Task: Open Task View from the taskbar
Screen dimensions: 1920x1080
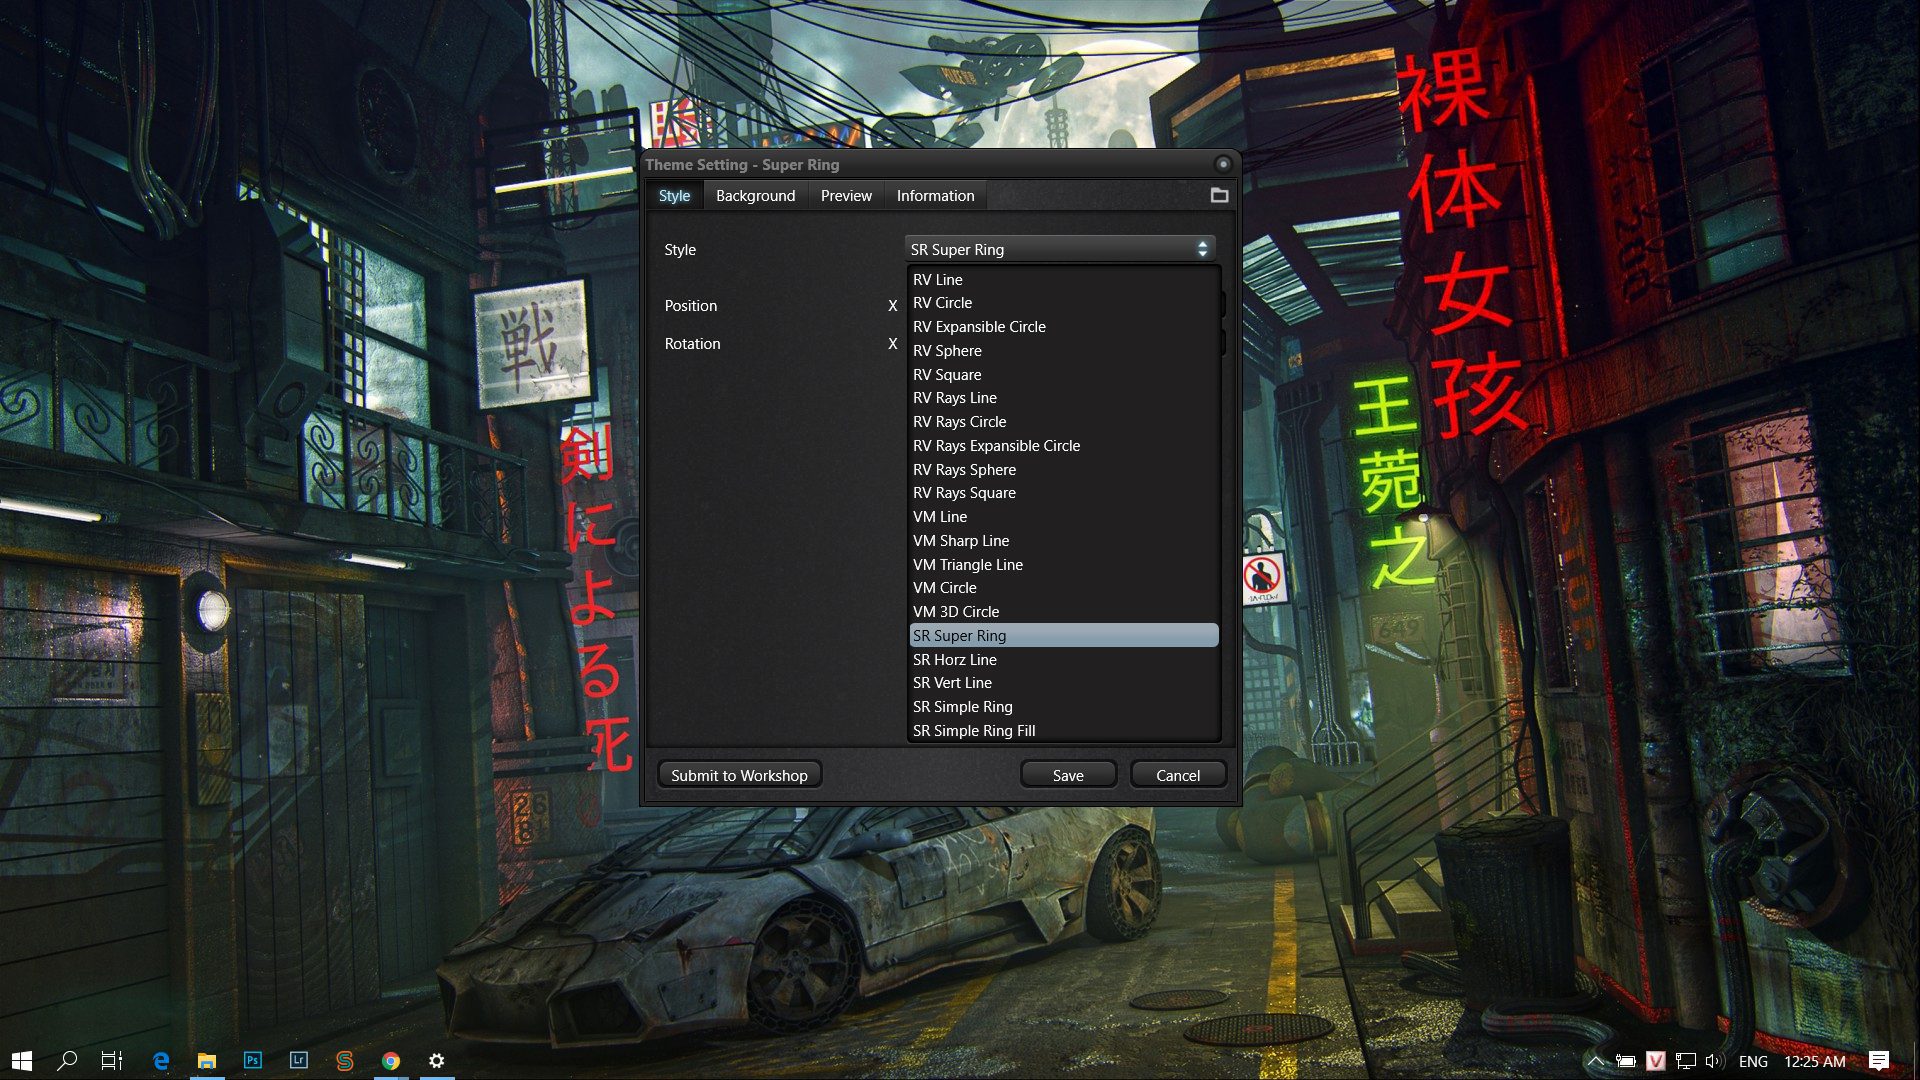Action: tap(112, 1061)
